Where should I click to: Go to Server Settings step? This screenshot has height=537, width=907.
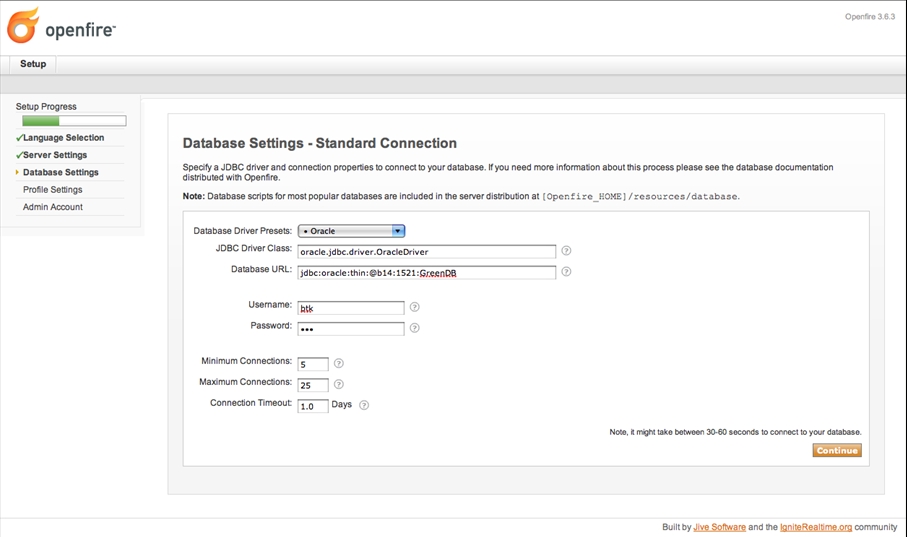(x=55, y=155)
